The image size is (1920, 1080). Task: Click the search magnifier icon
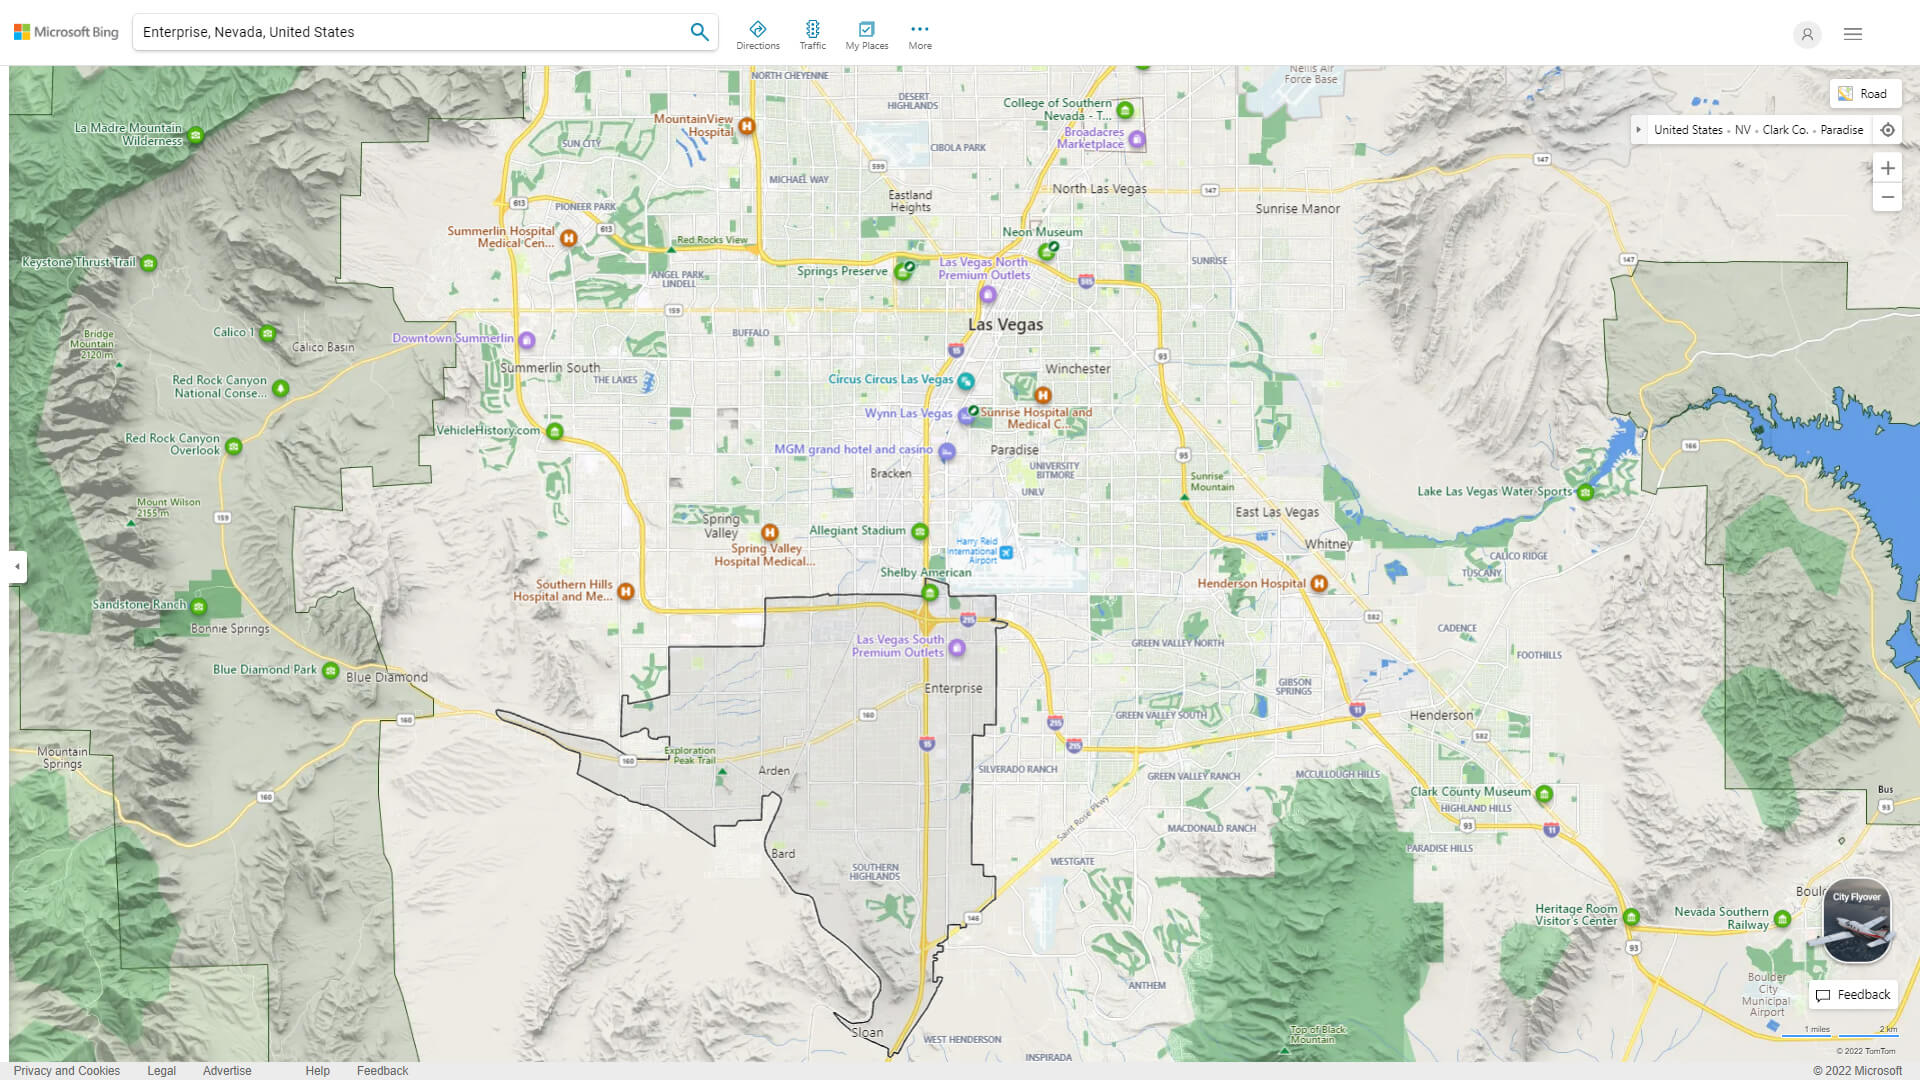click(x=699, y=31)
